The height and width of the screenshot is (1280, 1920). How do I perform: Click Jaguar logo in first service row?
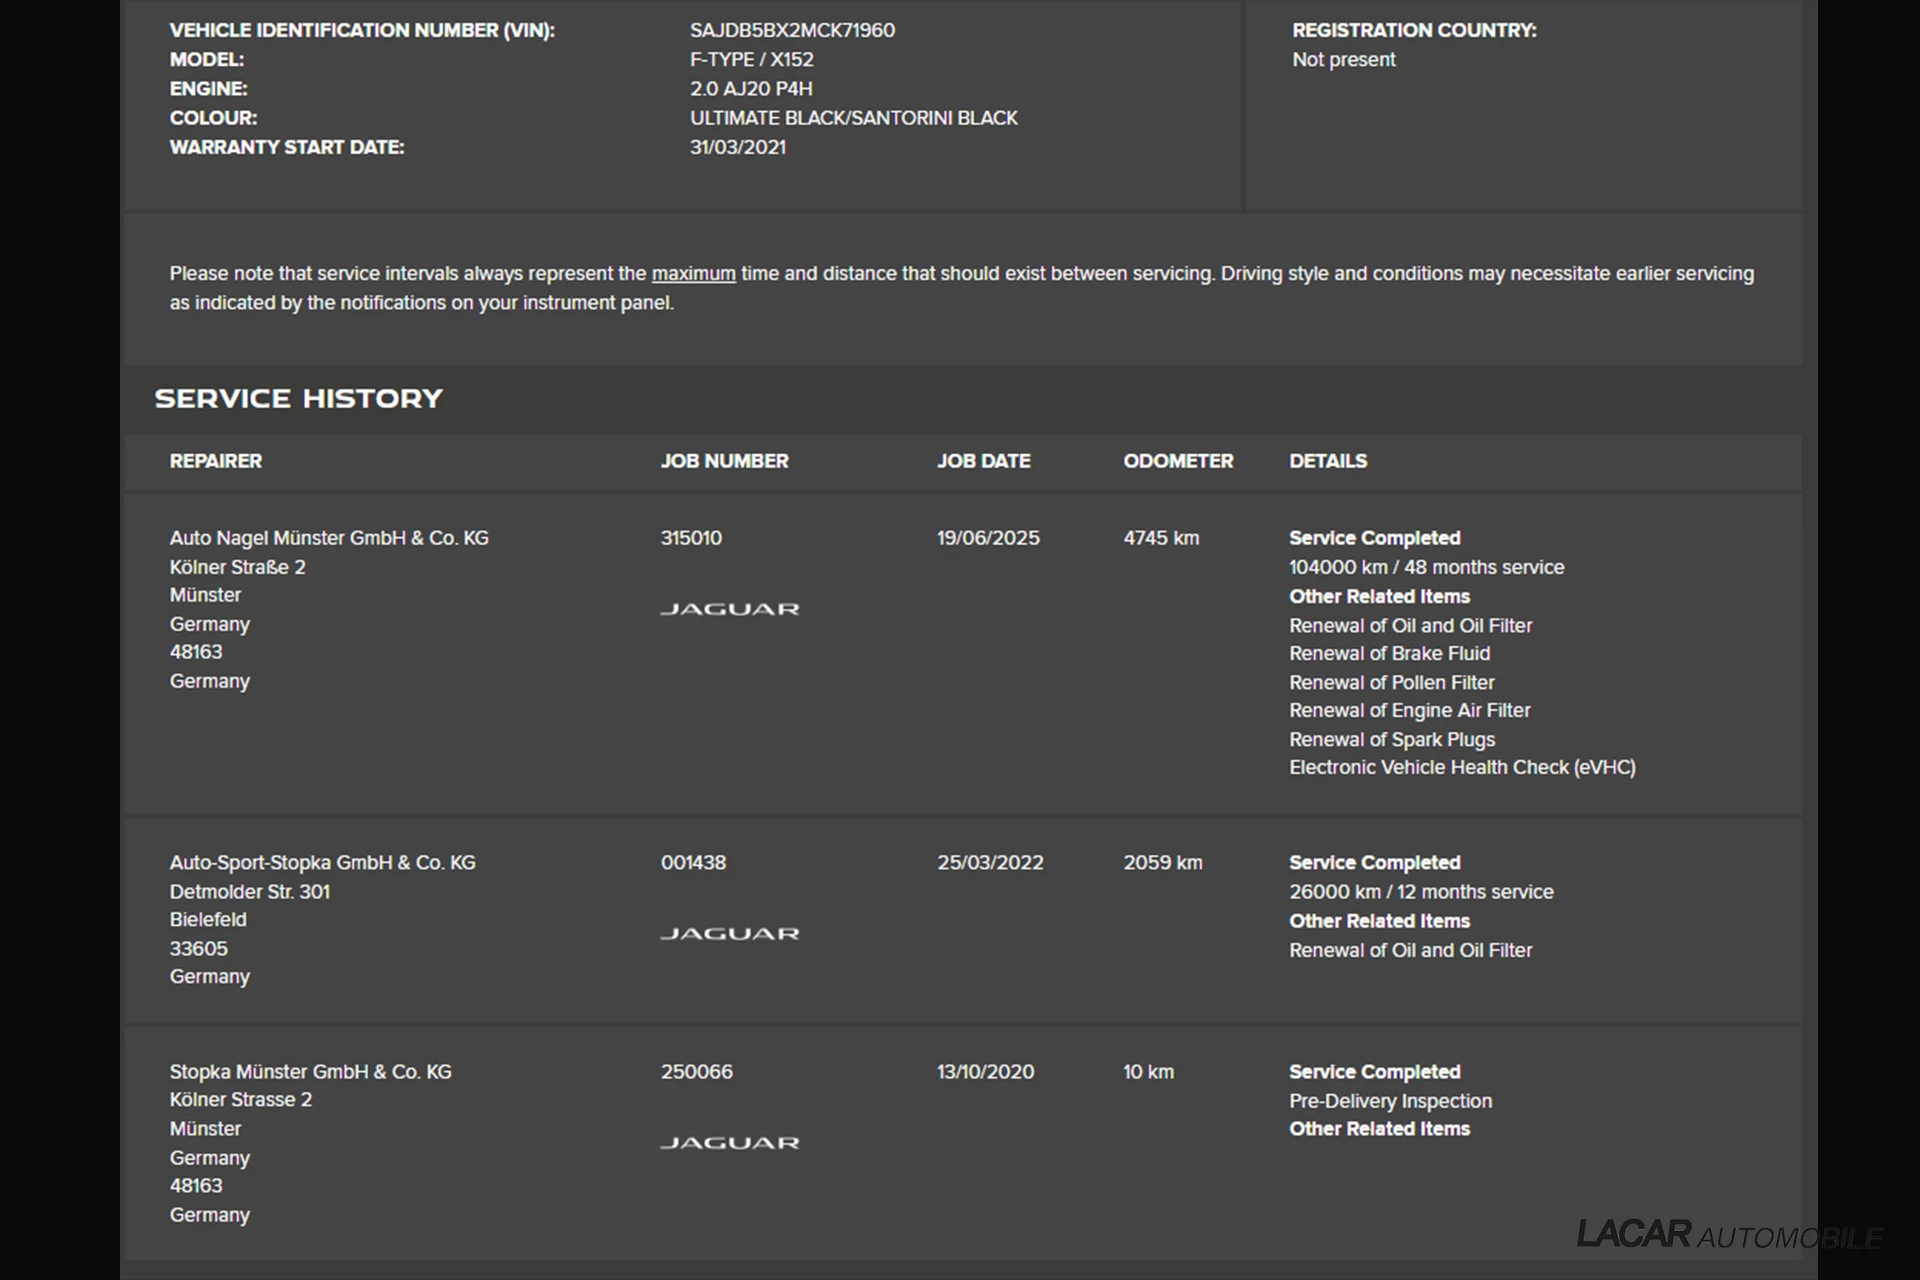coord(729,609)
